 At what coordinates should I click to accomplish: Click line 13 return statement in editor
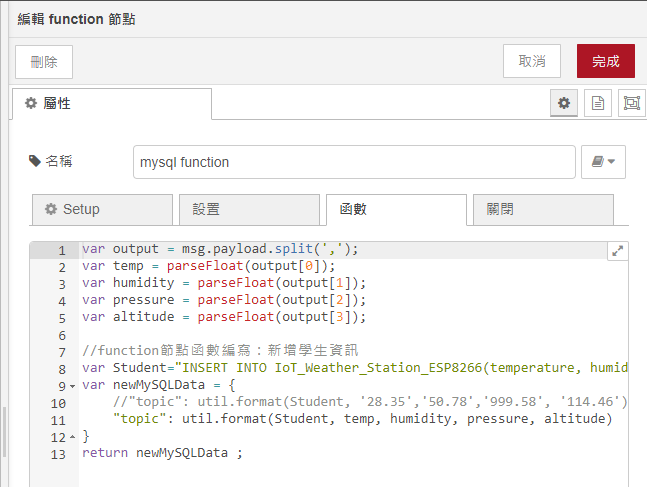[162, 453]
